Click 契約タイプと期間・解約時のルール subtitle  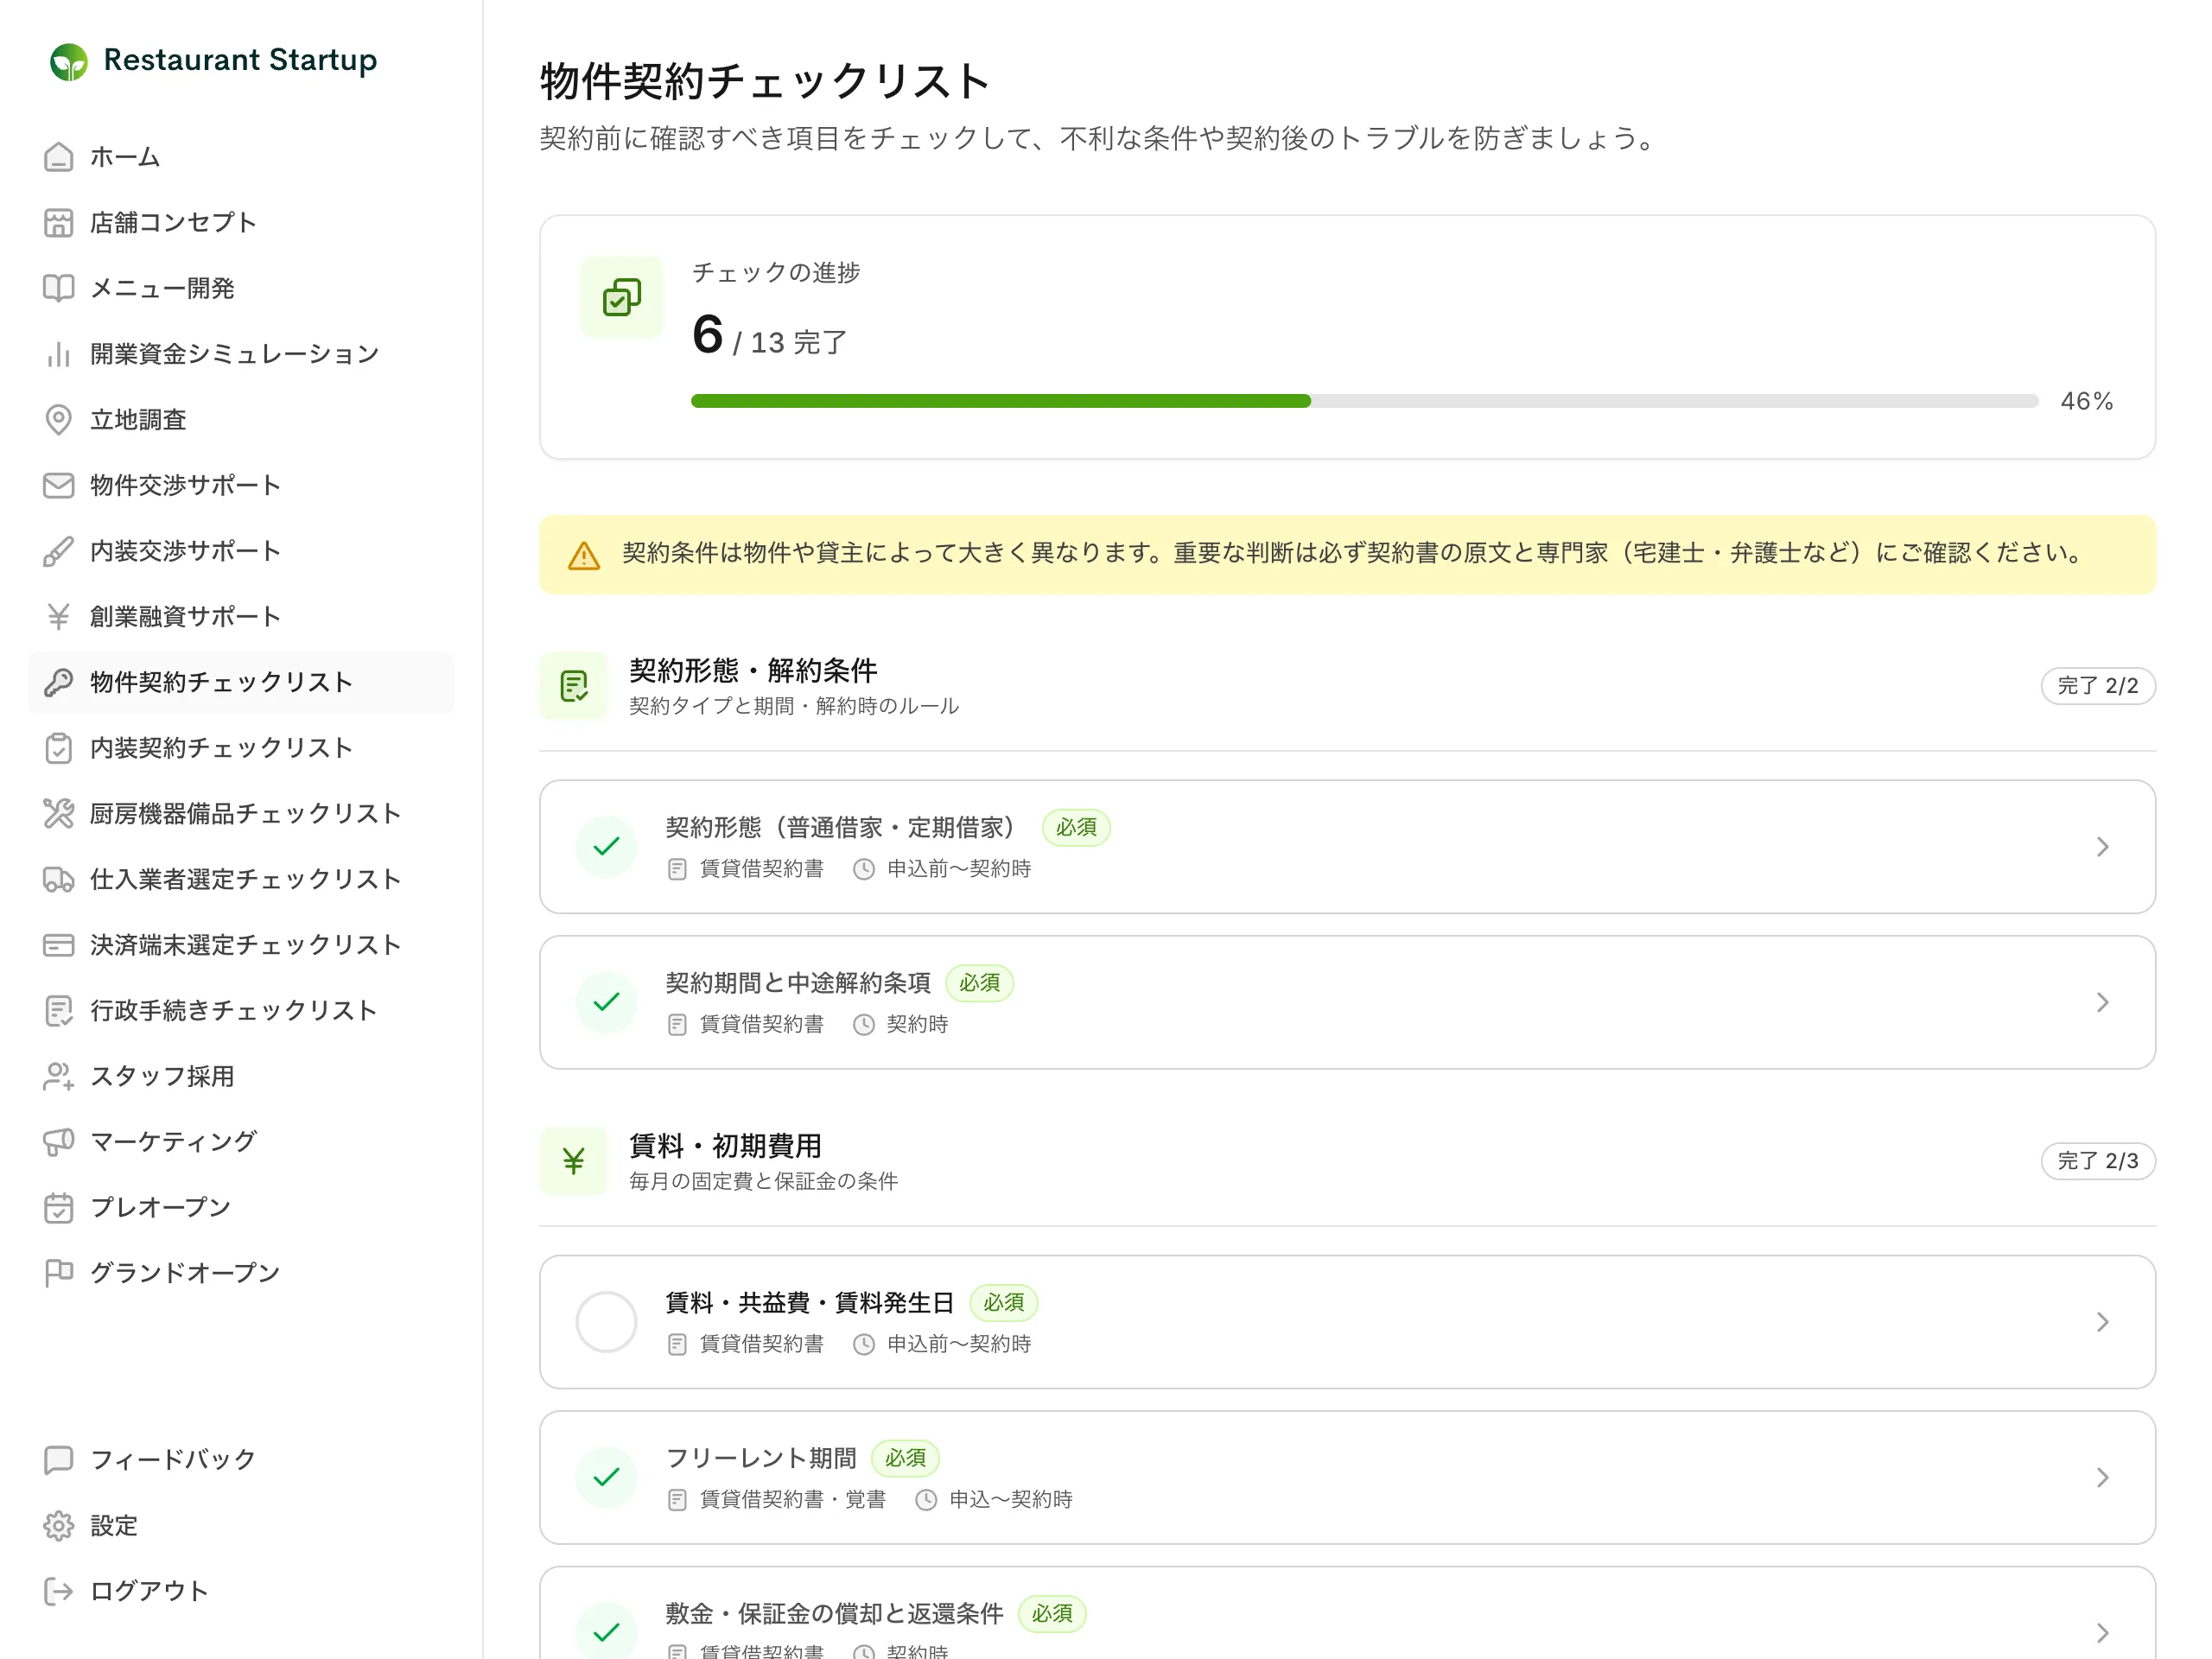tap(794, 706)
